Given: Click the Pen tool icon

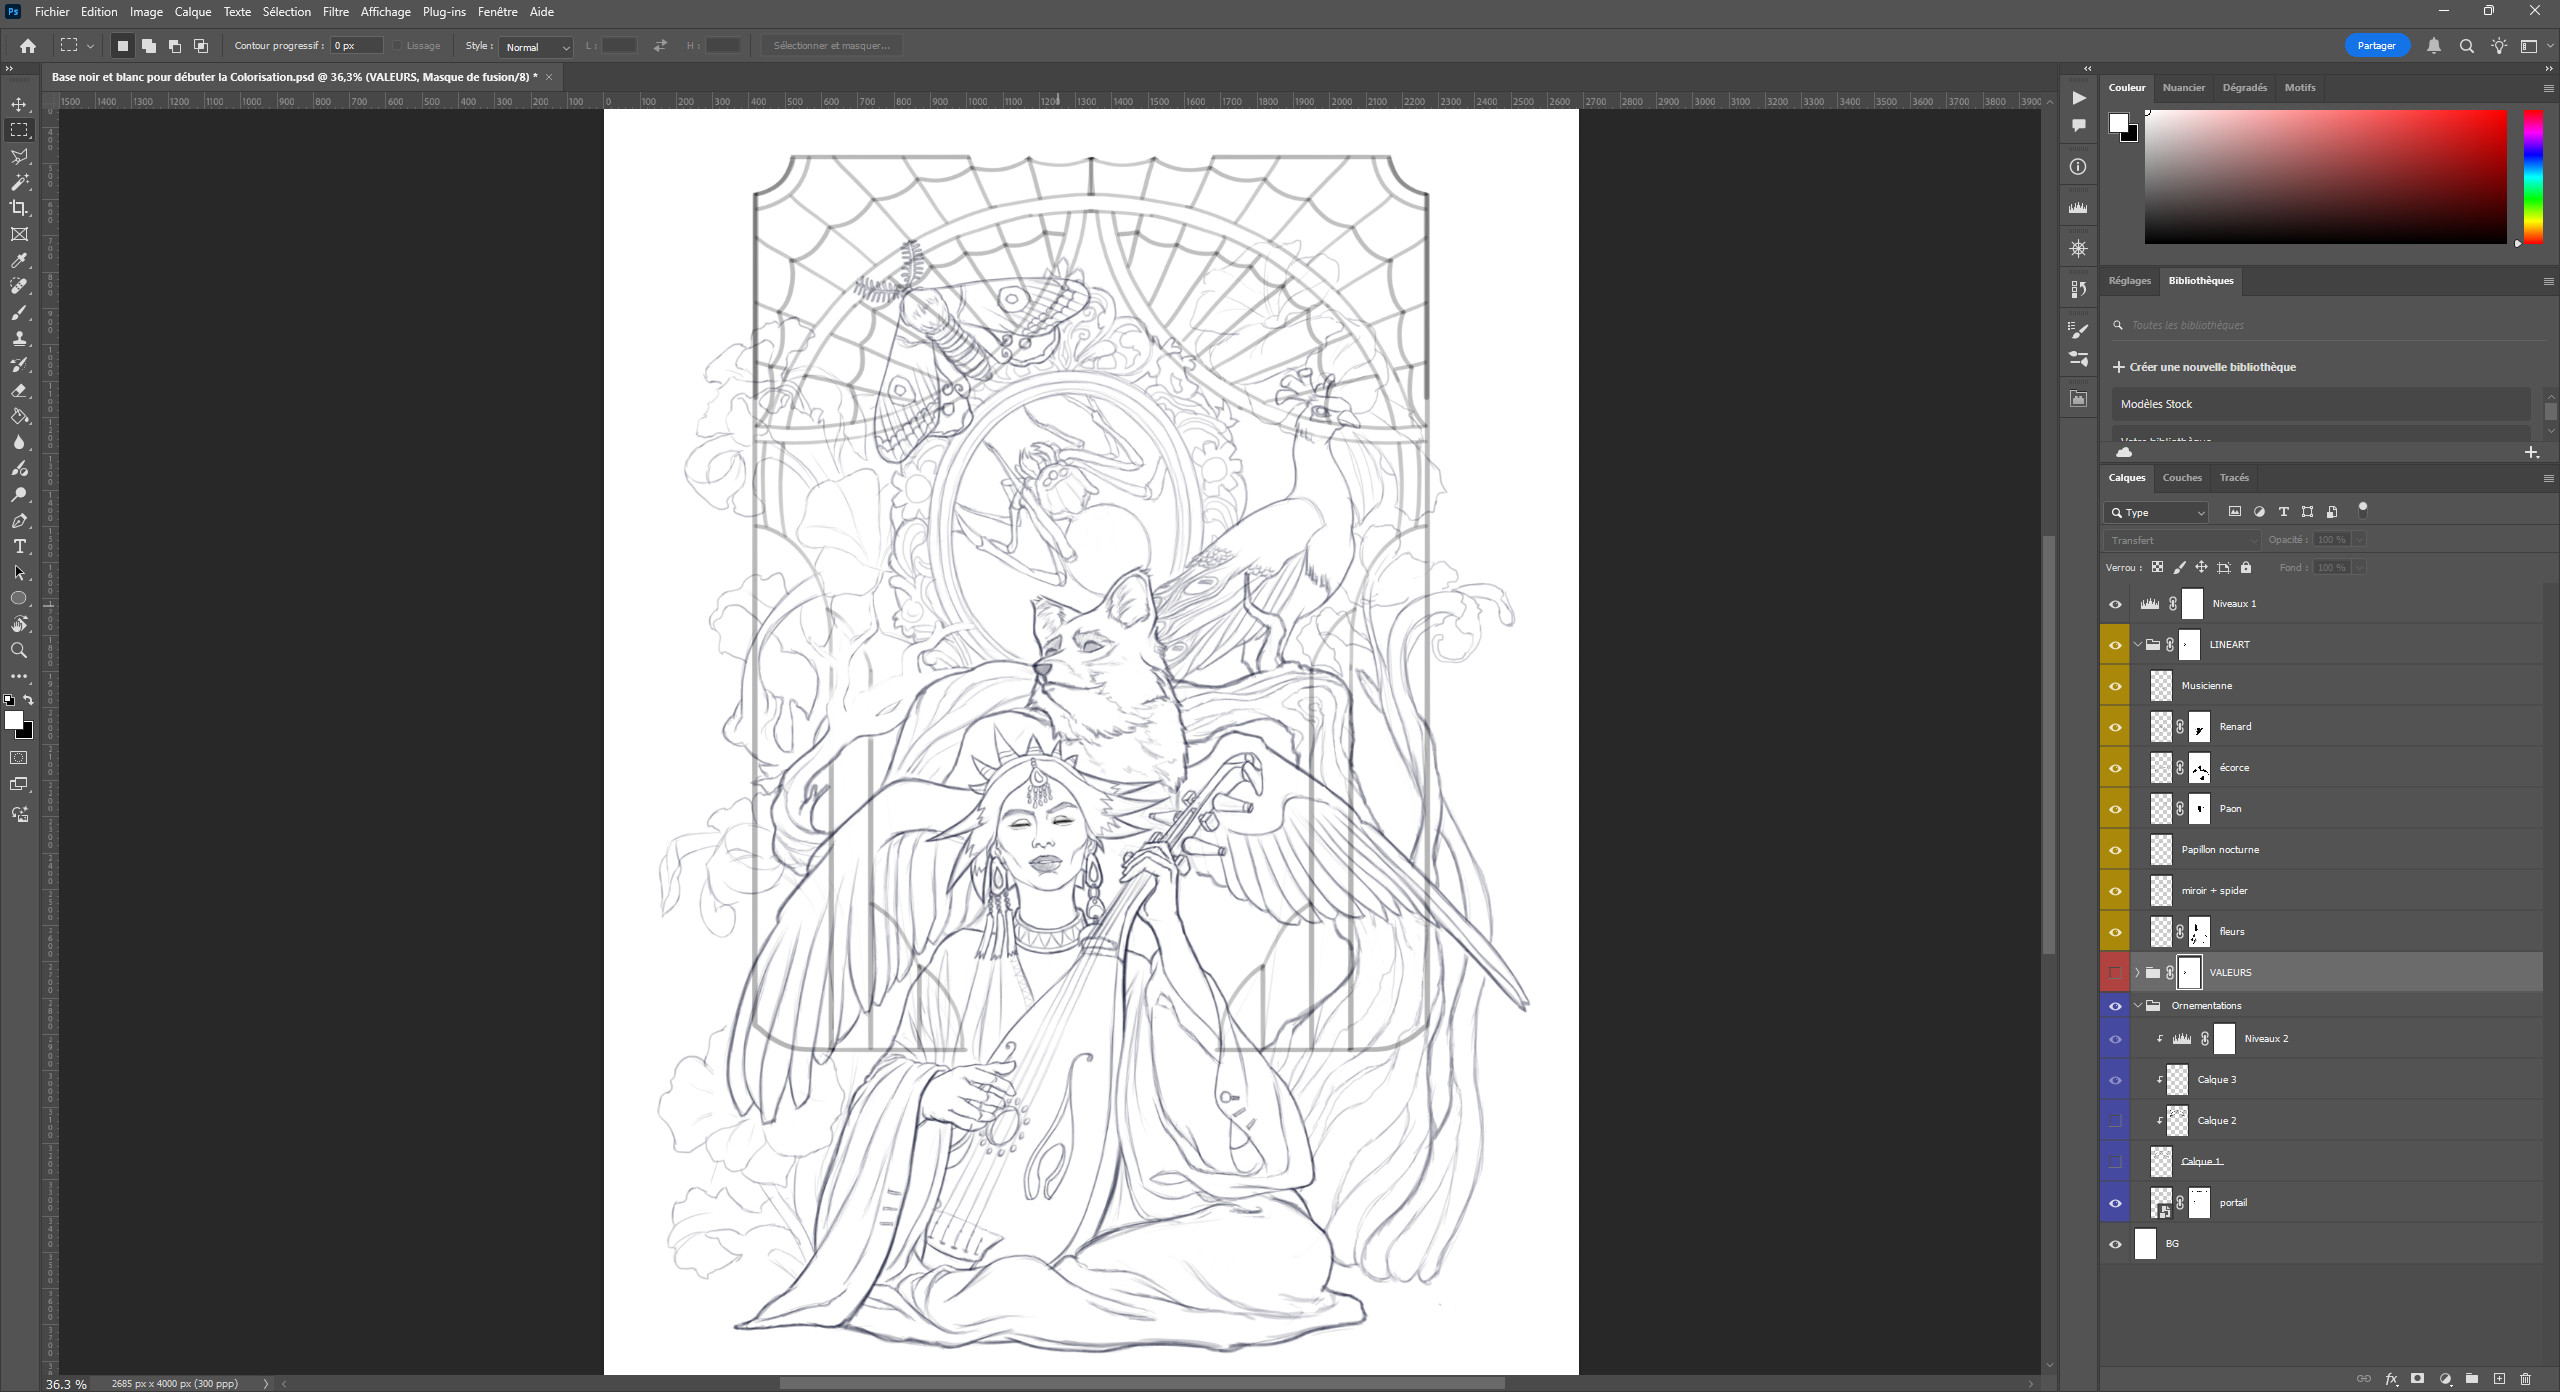Looking at the screenshot, I should pyautogui.click(x=19, y=520).
